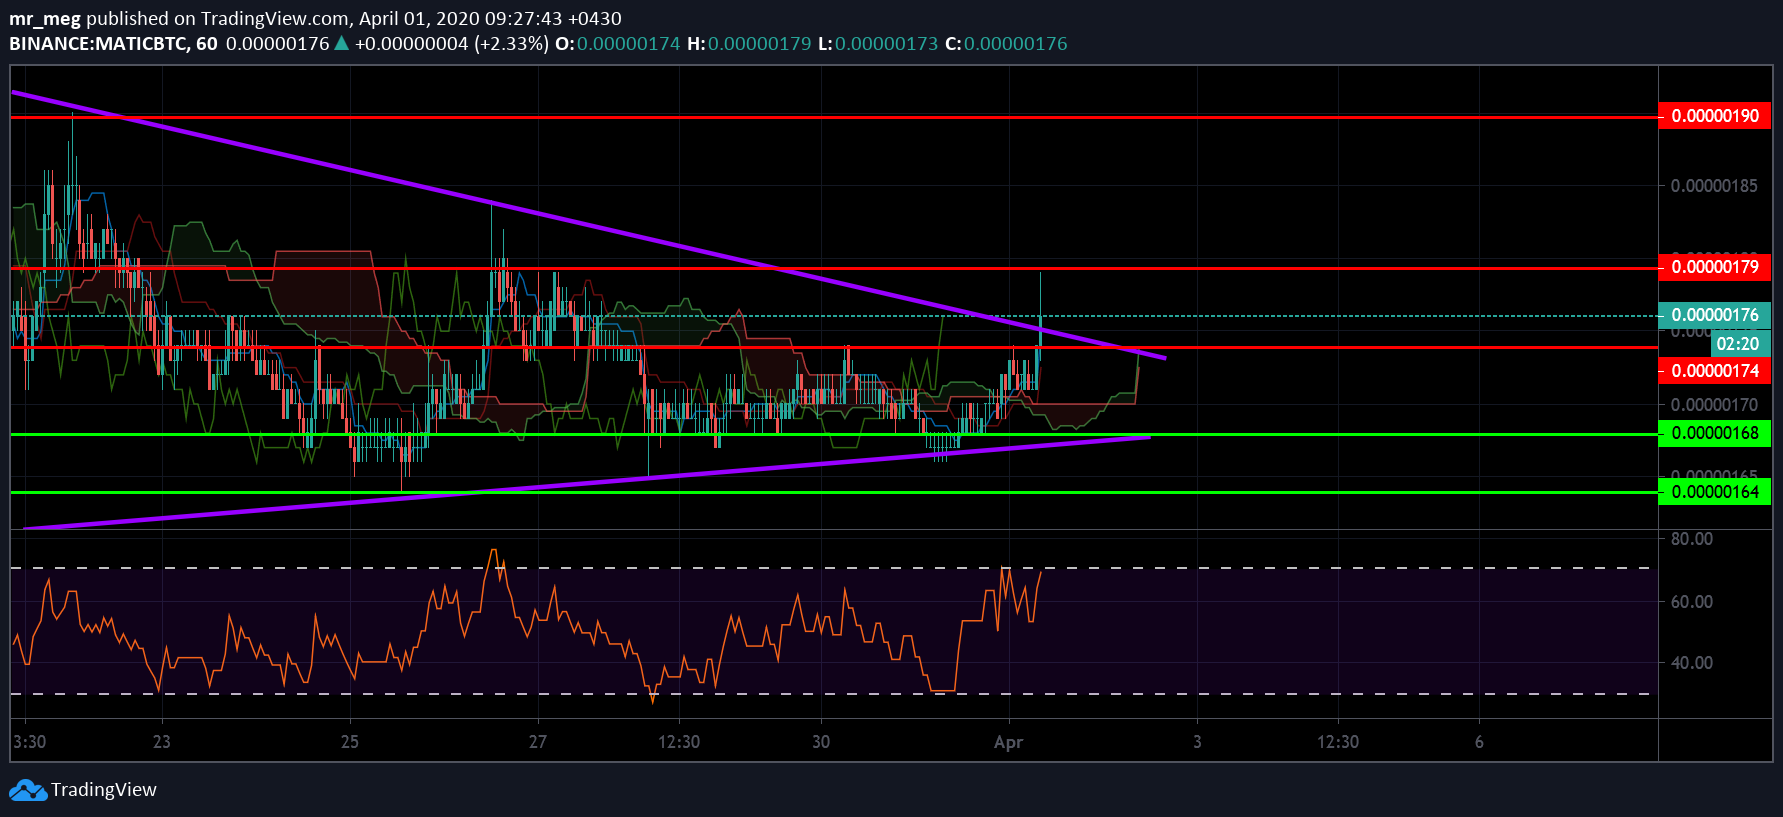Image resolution: width=1783 pixels, height=817 pixels.
Task: Click the 30 date on time axis
Action: click(821, 742)
